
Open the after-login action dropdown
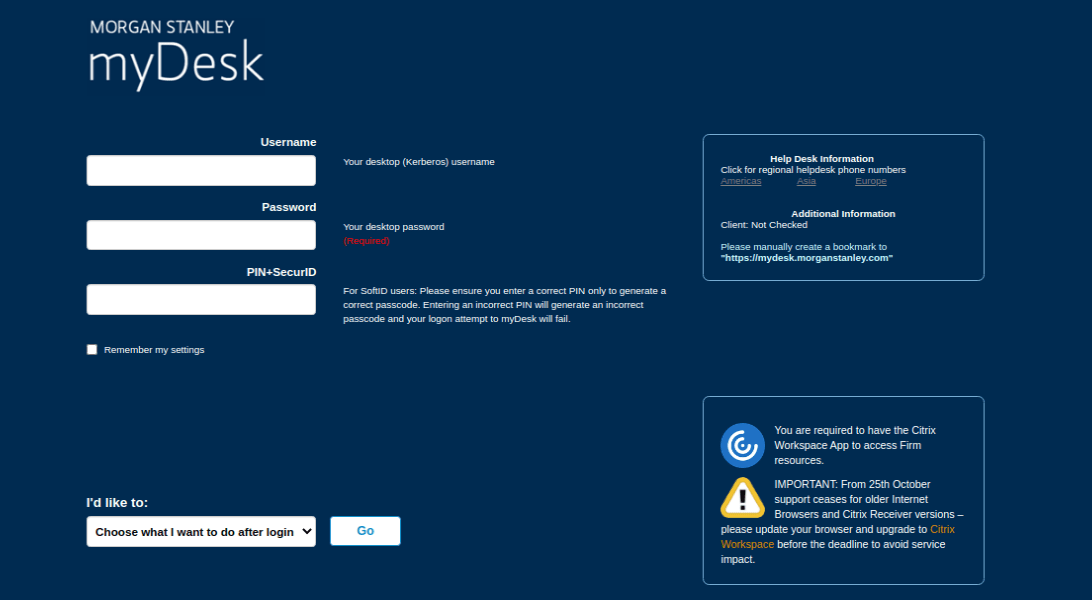[201, 532]
